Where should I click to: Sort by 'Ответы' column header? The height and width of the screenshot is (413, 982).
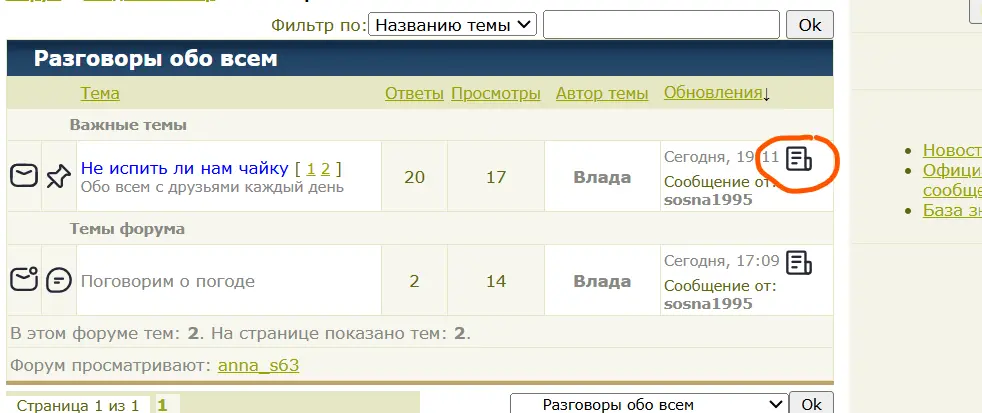pos(414,93)
